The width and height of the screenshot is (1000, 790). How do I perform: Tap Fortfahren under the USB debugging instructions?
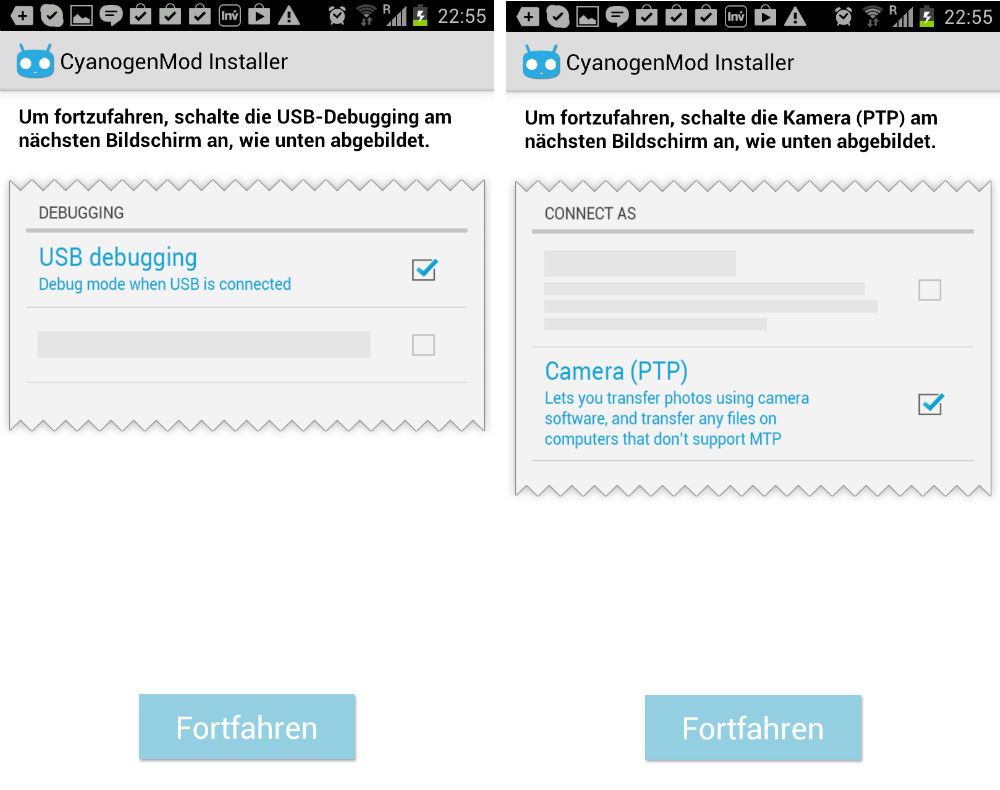[247, 727]
